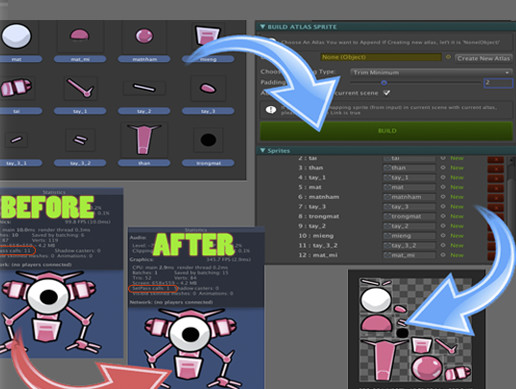Select the tay_1 sprite thumbnail
The height and width of the screenshot is (389, 516).
click(x=80, y=88)
